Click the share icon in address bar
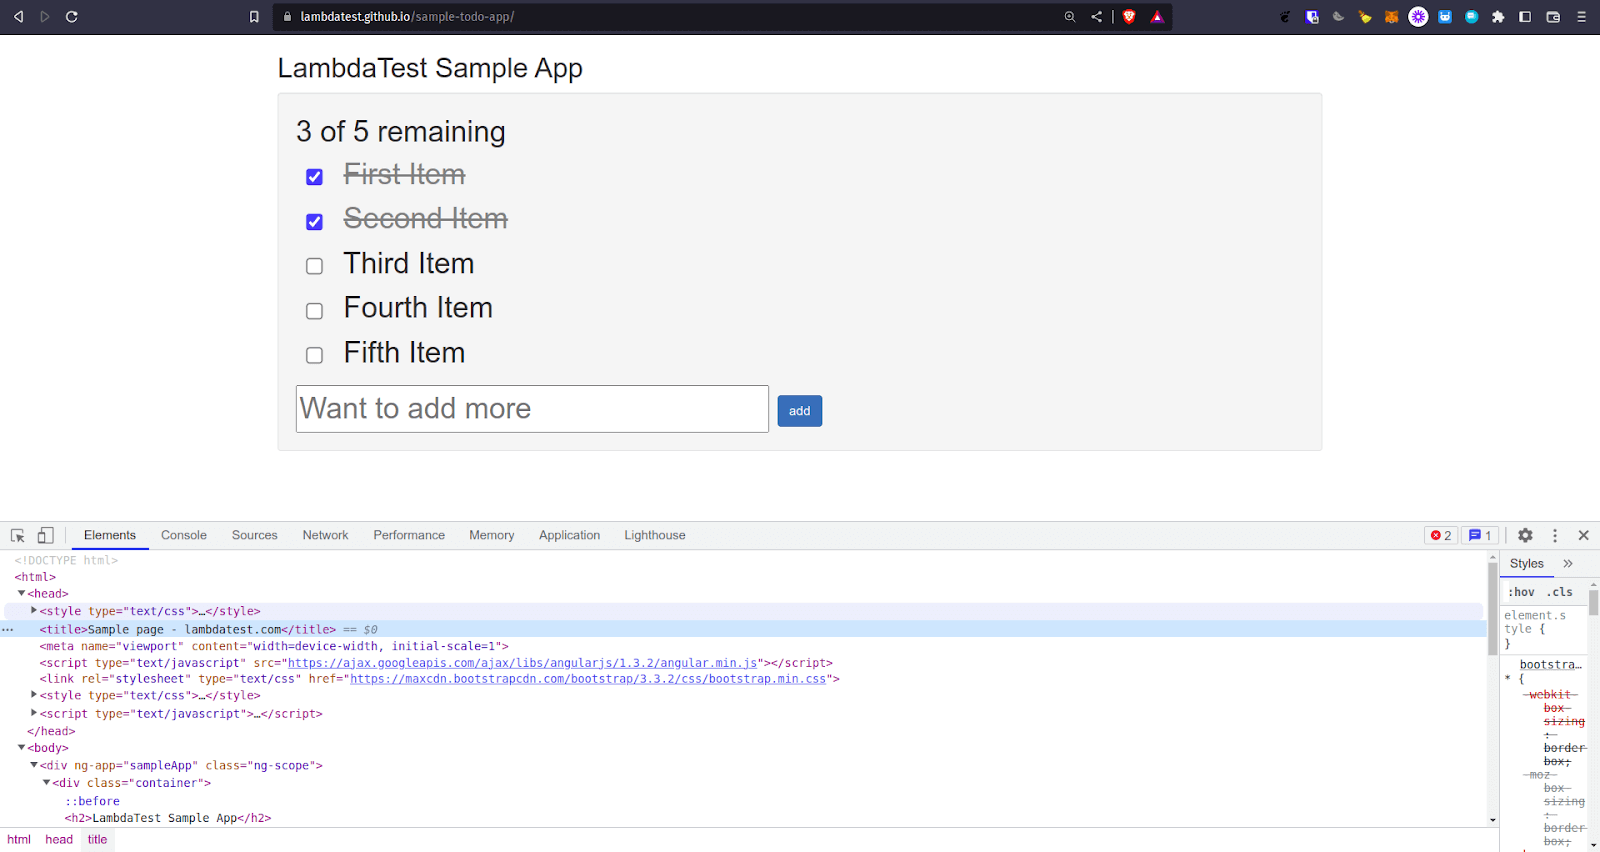The width and height of the screenshot is (1600, 852). pyautogui.click(x=1097, y=17)
